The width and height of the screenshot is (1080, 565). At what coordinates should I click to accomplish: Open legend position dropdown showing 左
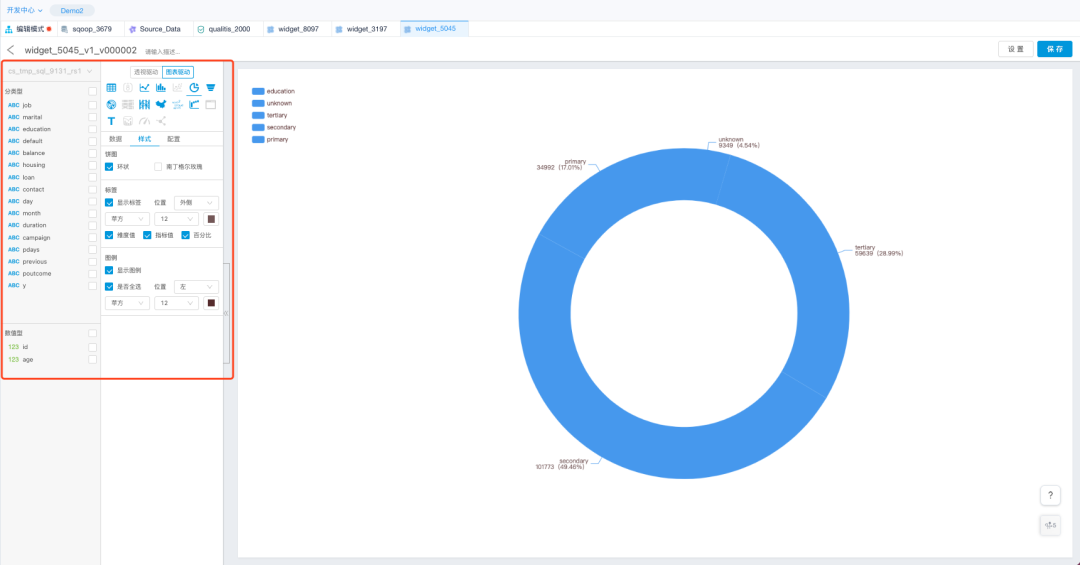[x=197, y=286]
